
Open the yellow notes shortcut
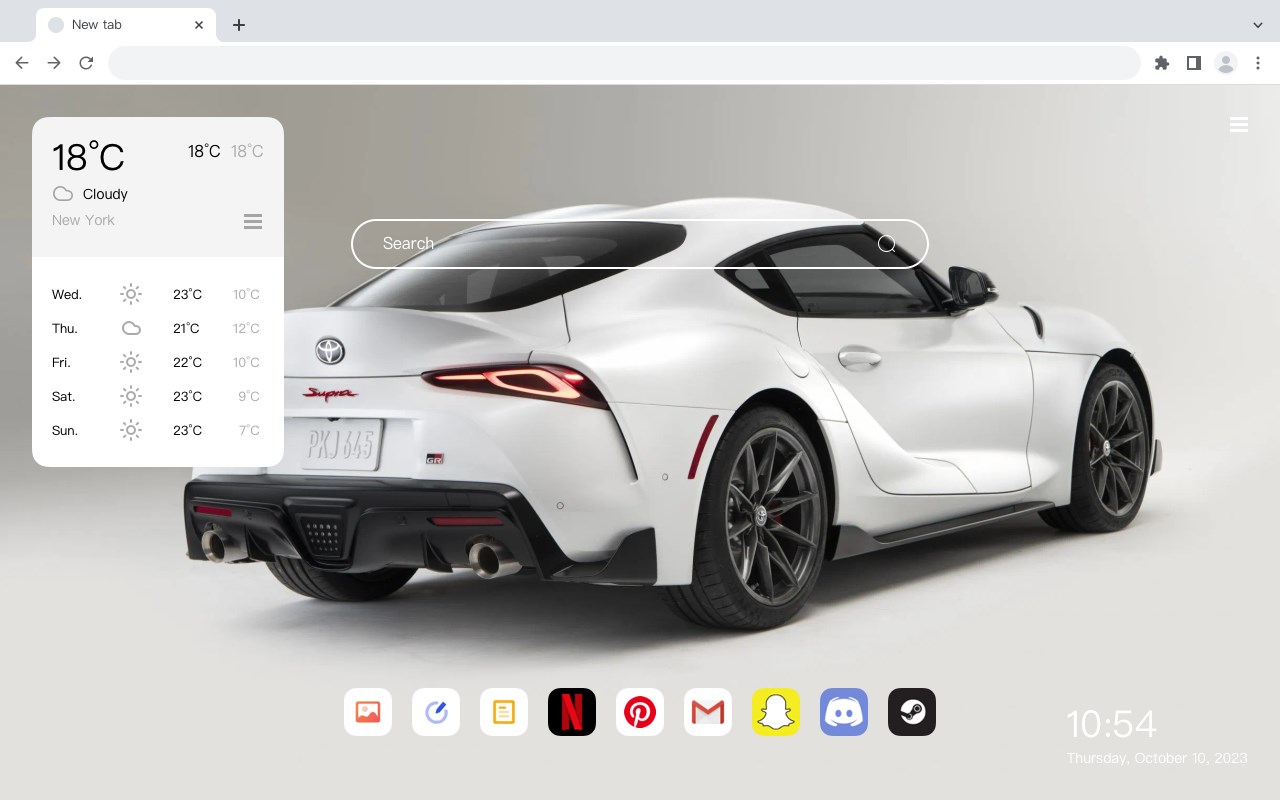[x=504, y=712]
